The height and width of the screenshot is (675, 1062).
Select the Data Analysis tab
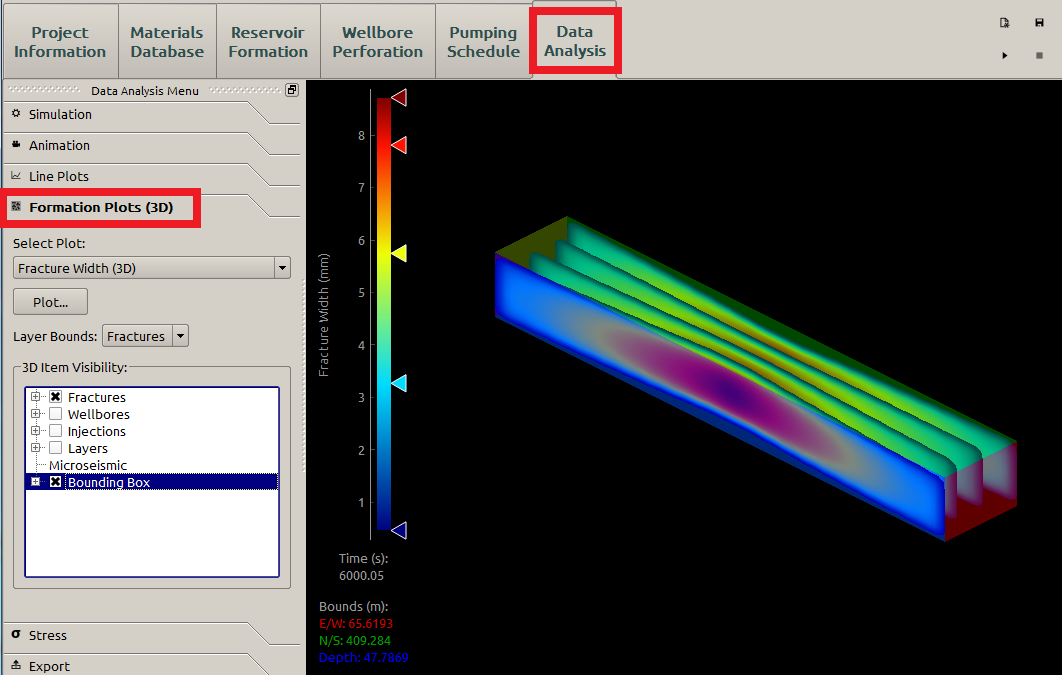575,41
